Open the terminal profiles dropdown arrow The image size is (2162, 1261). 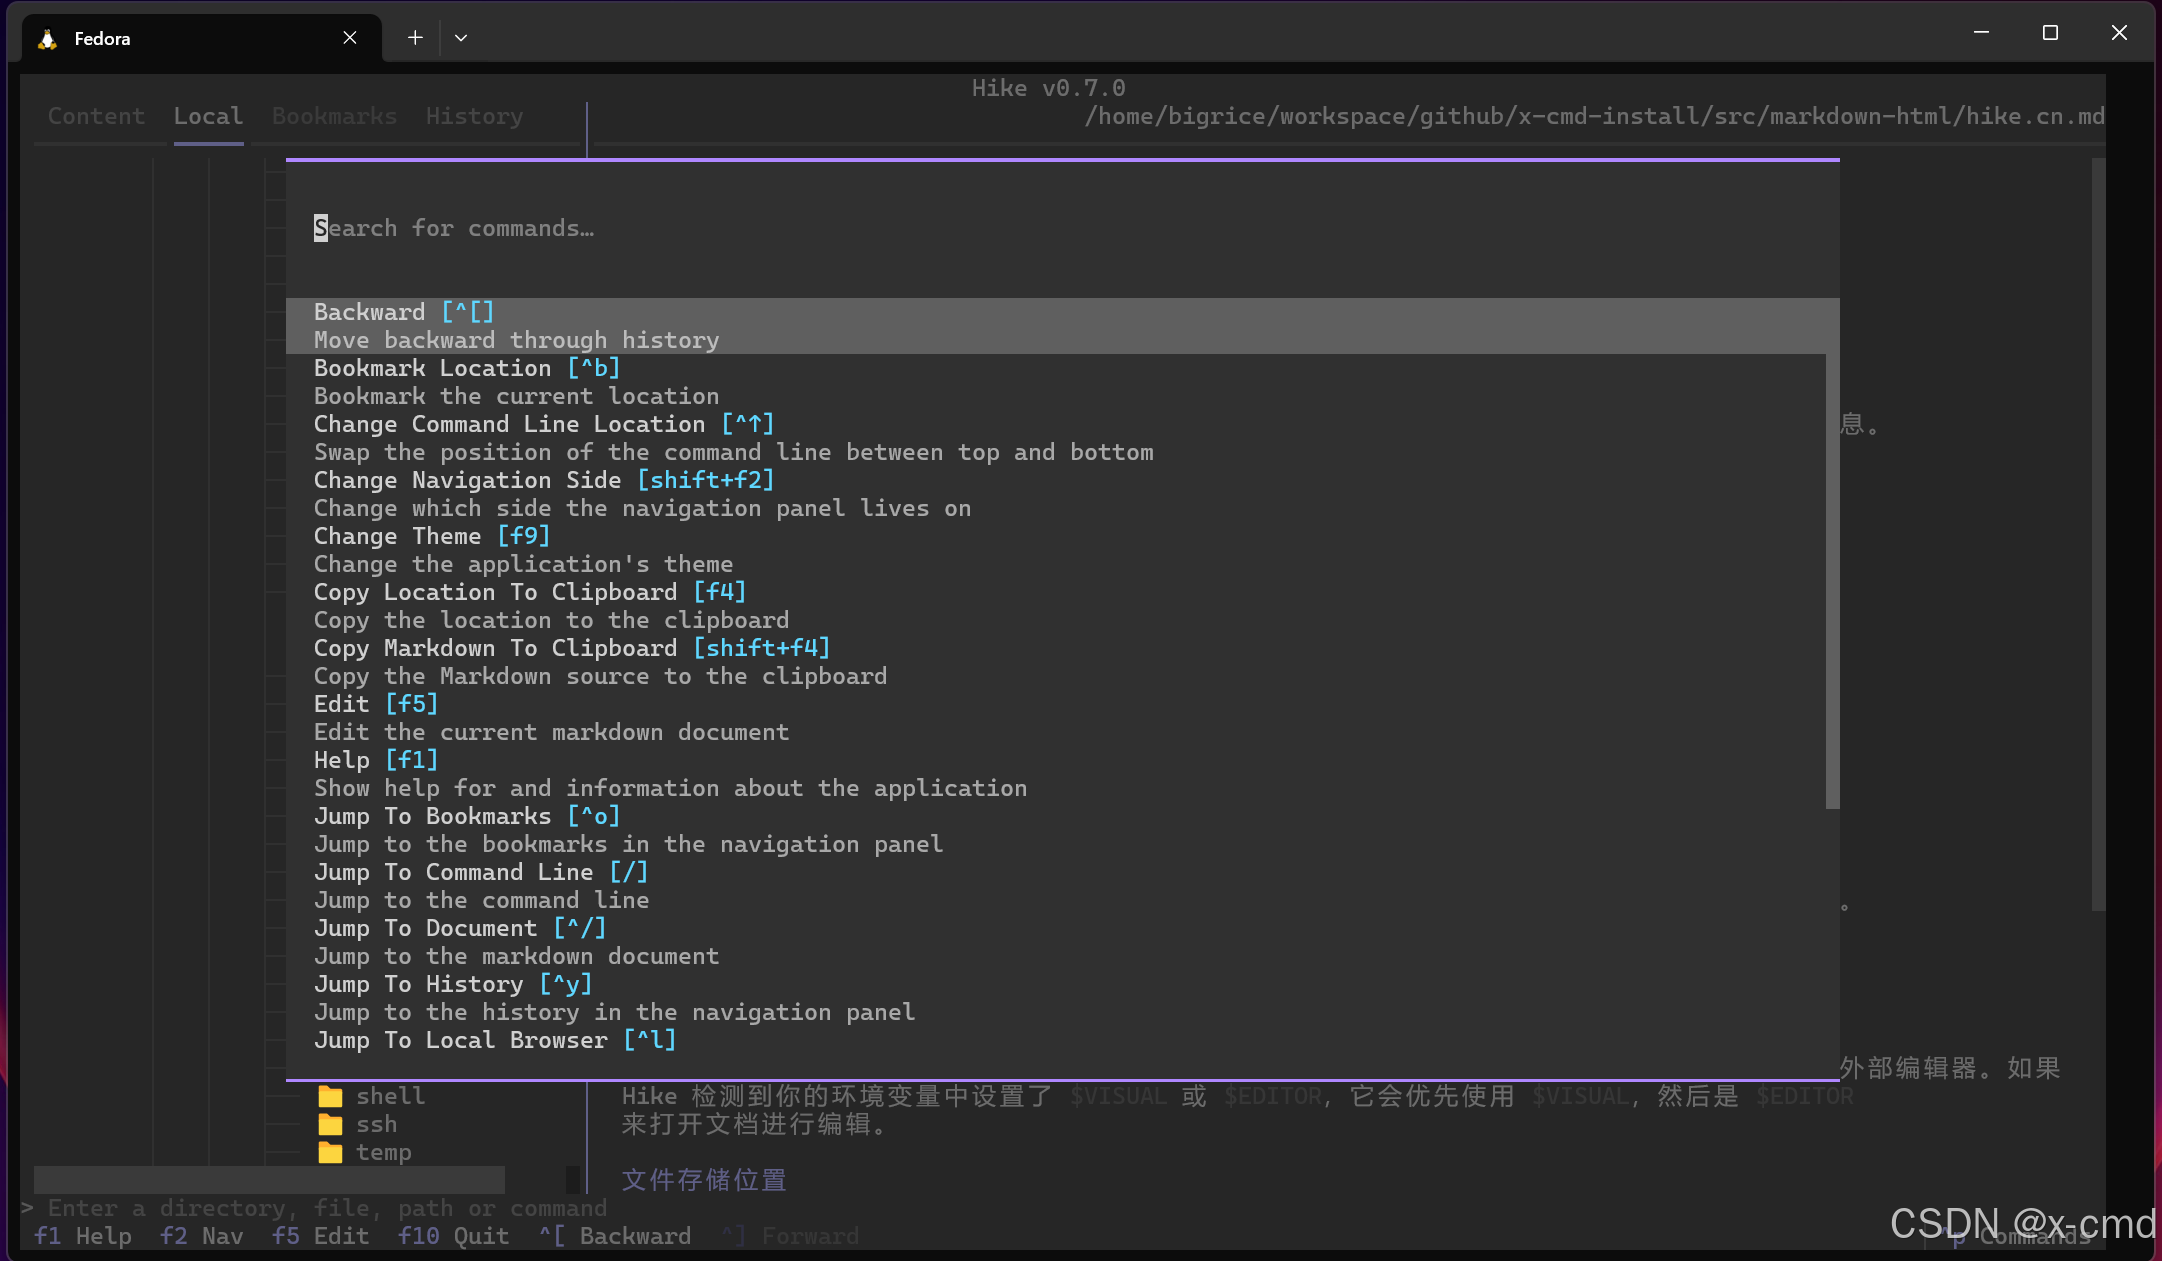[x=461, y=38]
